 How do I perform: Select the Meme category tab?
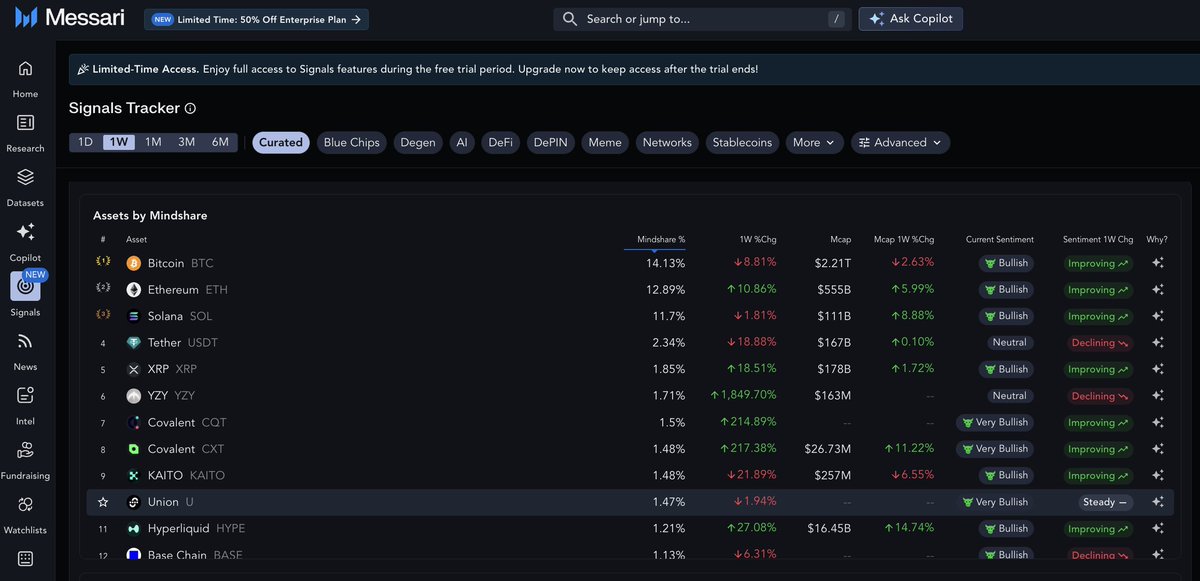pyautogui.click(x=605, y=142)
